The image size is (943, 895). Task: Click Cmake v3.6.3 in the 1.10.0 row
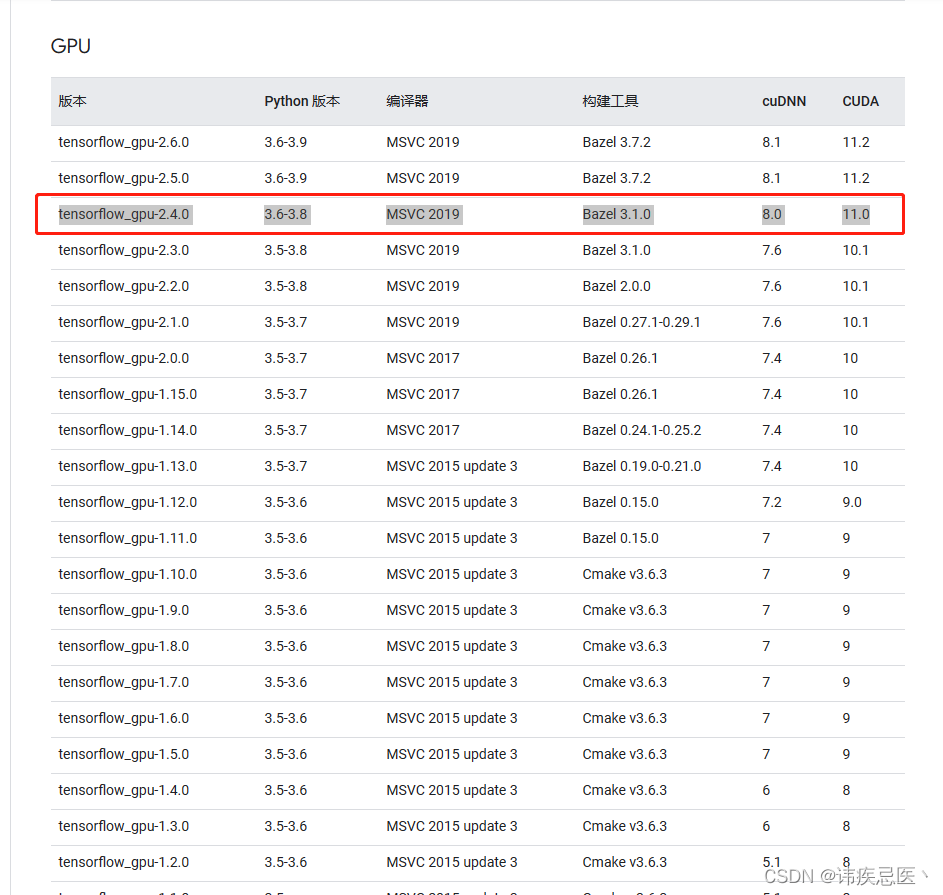coord(625,574)
